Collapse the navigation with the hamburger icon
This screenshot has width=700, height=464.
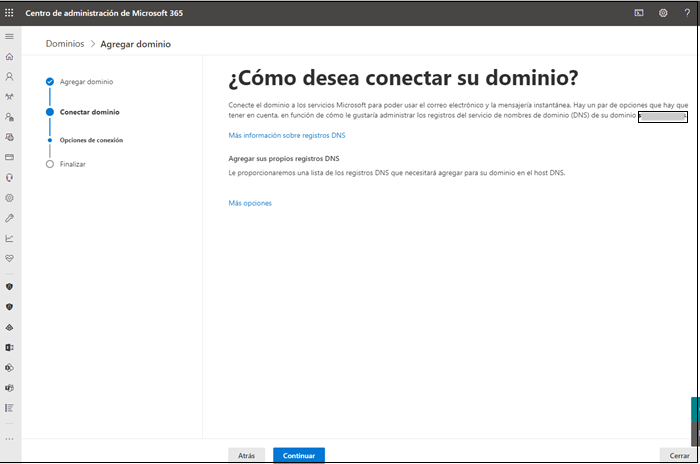tap(9, 36)
